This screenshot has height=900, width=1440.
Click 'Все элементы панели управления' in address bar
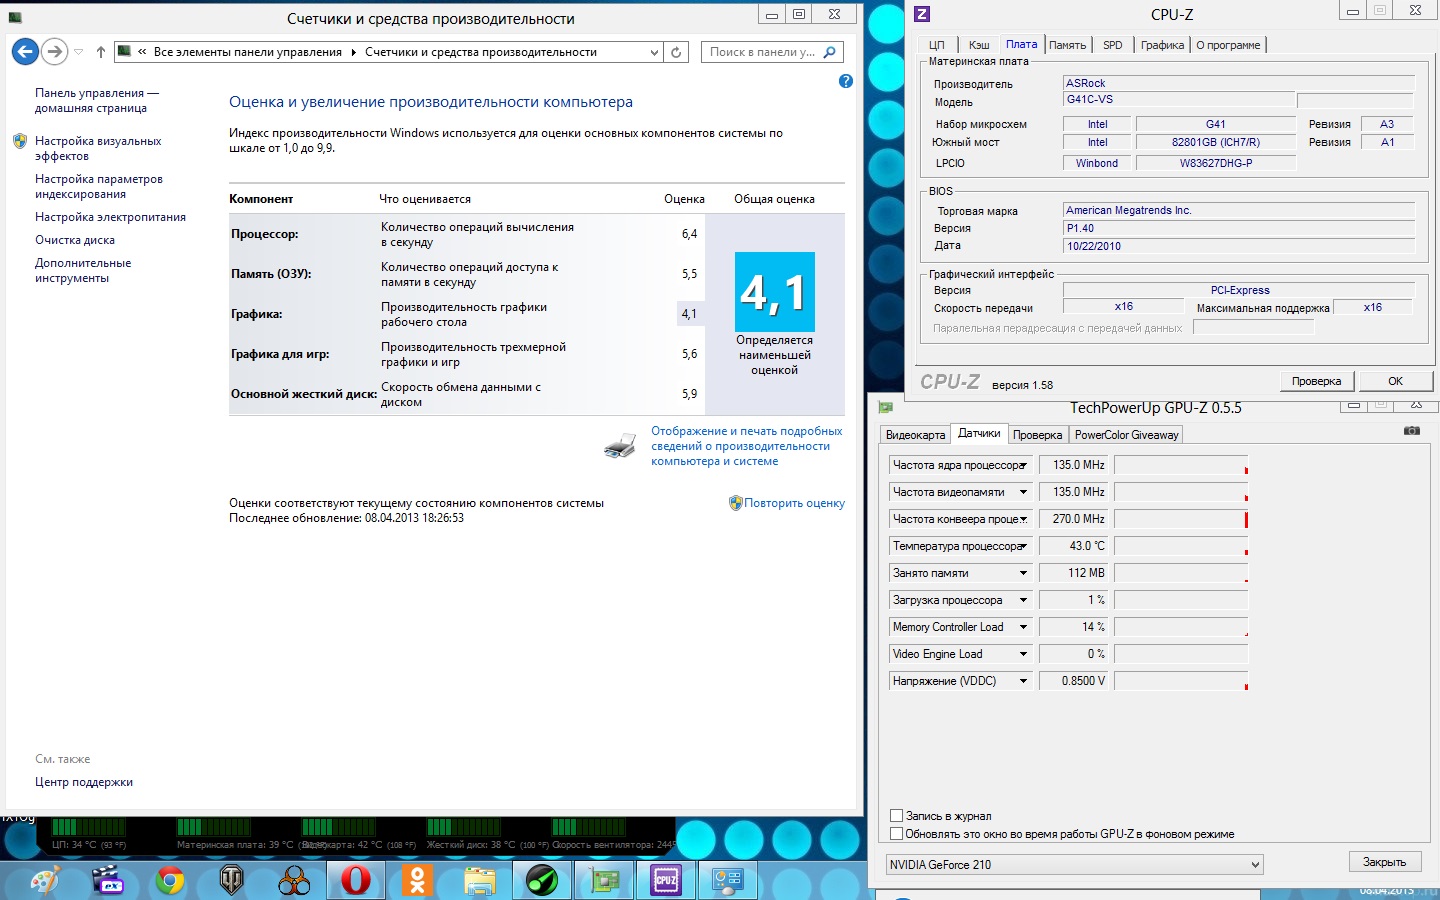(x=248, y=52)
